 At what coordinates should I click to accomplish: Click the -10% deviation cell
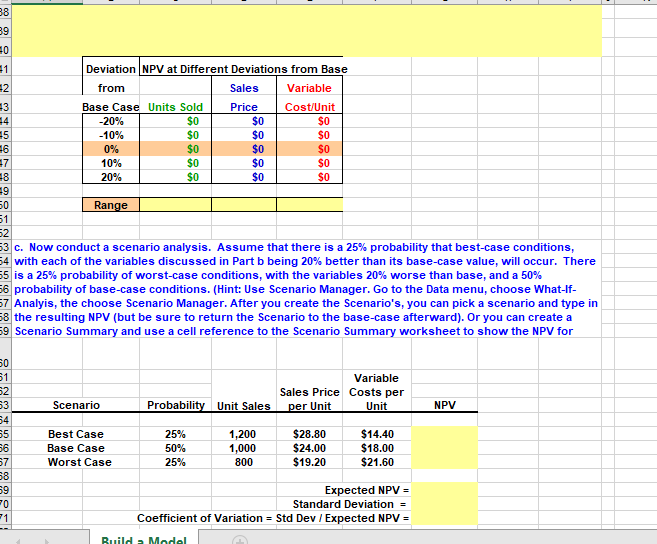[x=111, y=135]
